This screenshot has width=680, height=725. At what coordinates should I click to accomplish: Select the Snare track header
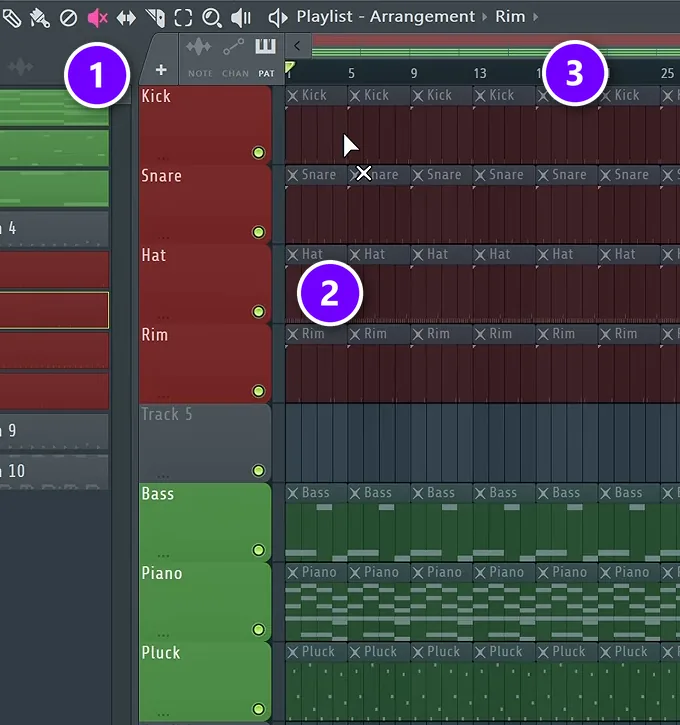[205, 204]
